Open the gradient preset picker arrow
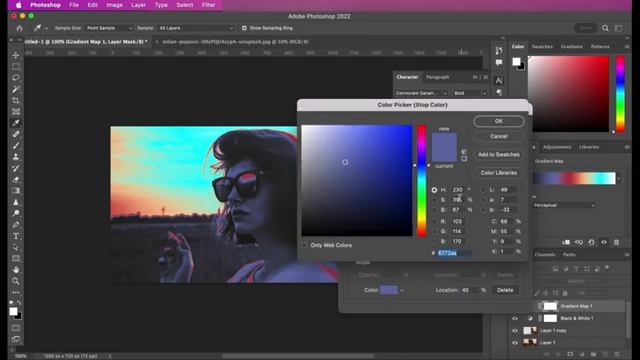 coord(619,178)
